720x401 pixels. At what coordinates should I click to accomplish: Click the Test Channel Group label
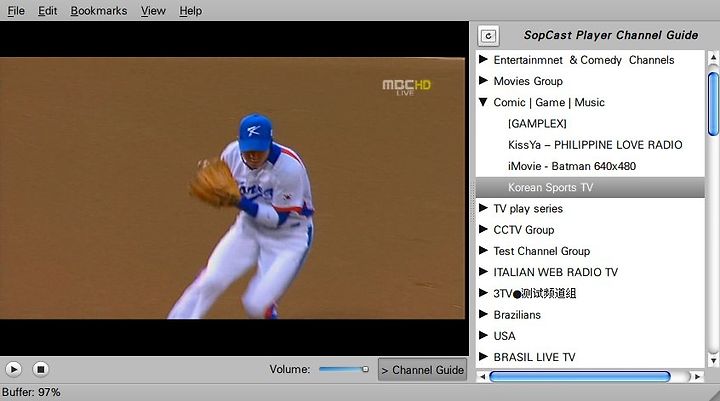tap(542, 251)
